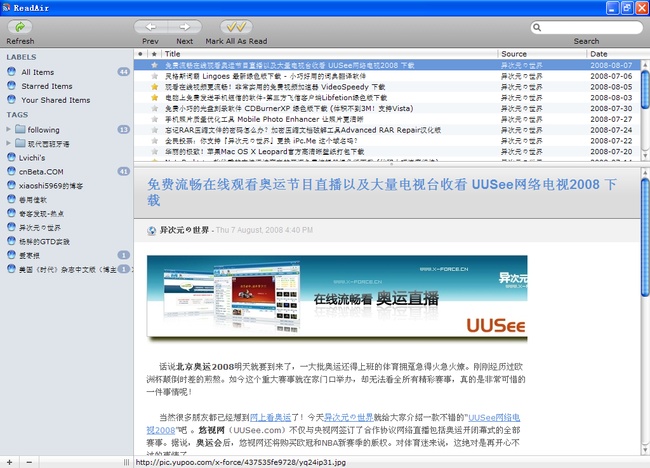650x468 pixels.
Task: Select the cnBeta.COM feed
Action: tap(41, 172)
